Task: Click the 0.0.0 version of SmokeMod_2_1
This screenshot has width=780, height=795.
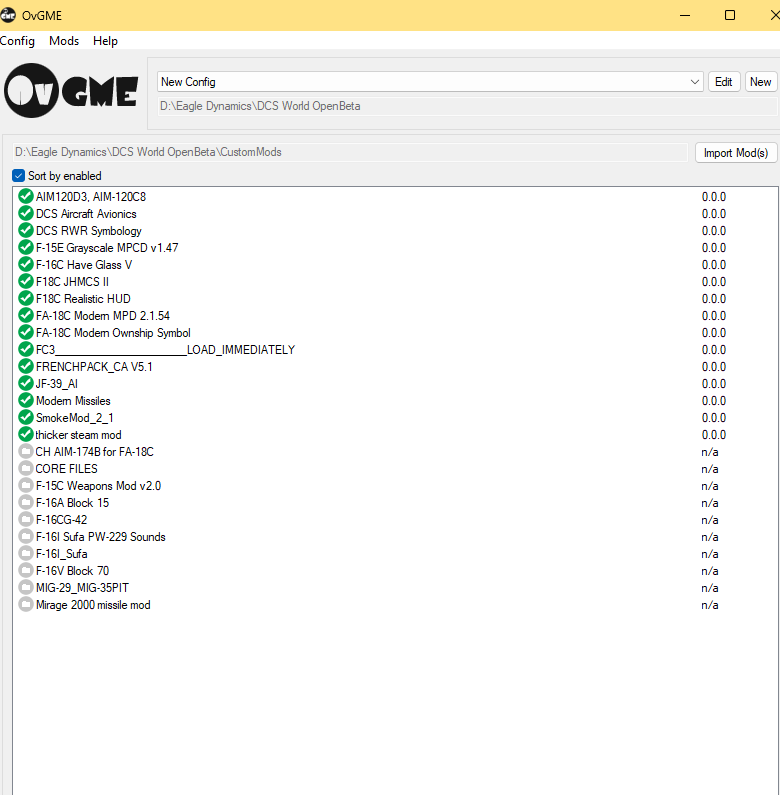Action: [714, 418]
